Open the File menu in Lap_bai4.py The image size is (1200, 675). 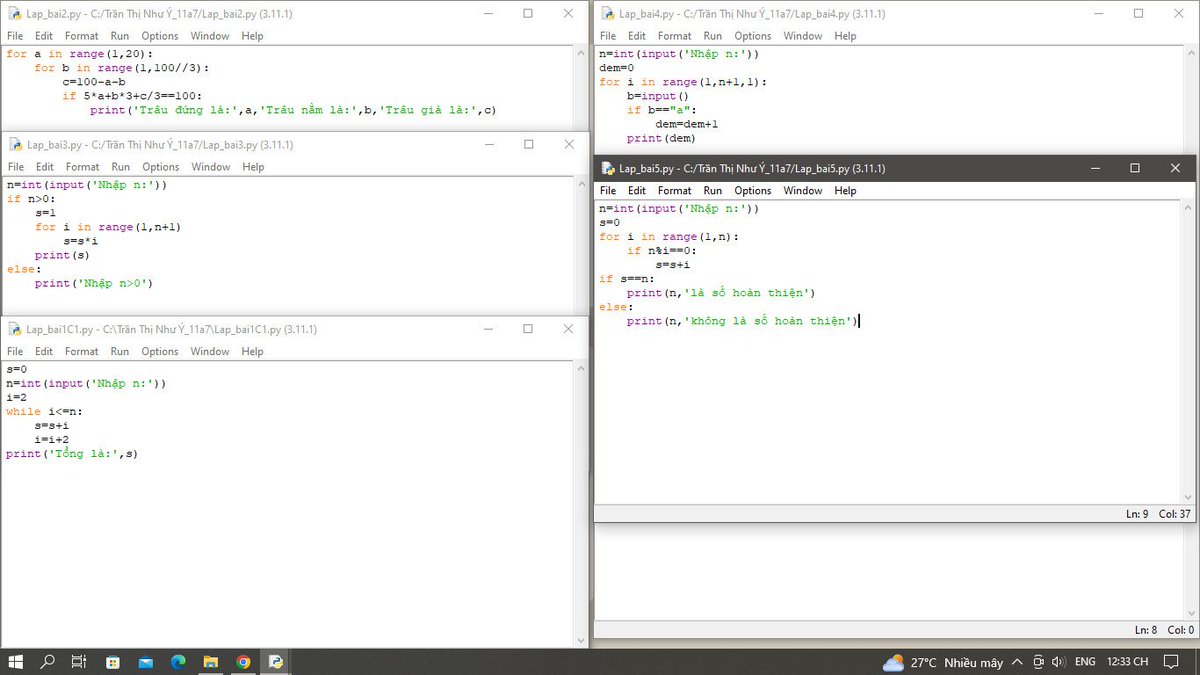click(x=608, y=36)
